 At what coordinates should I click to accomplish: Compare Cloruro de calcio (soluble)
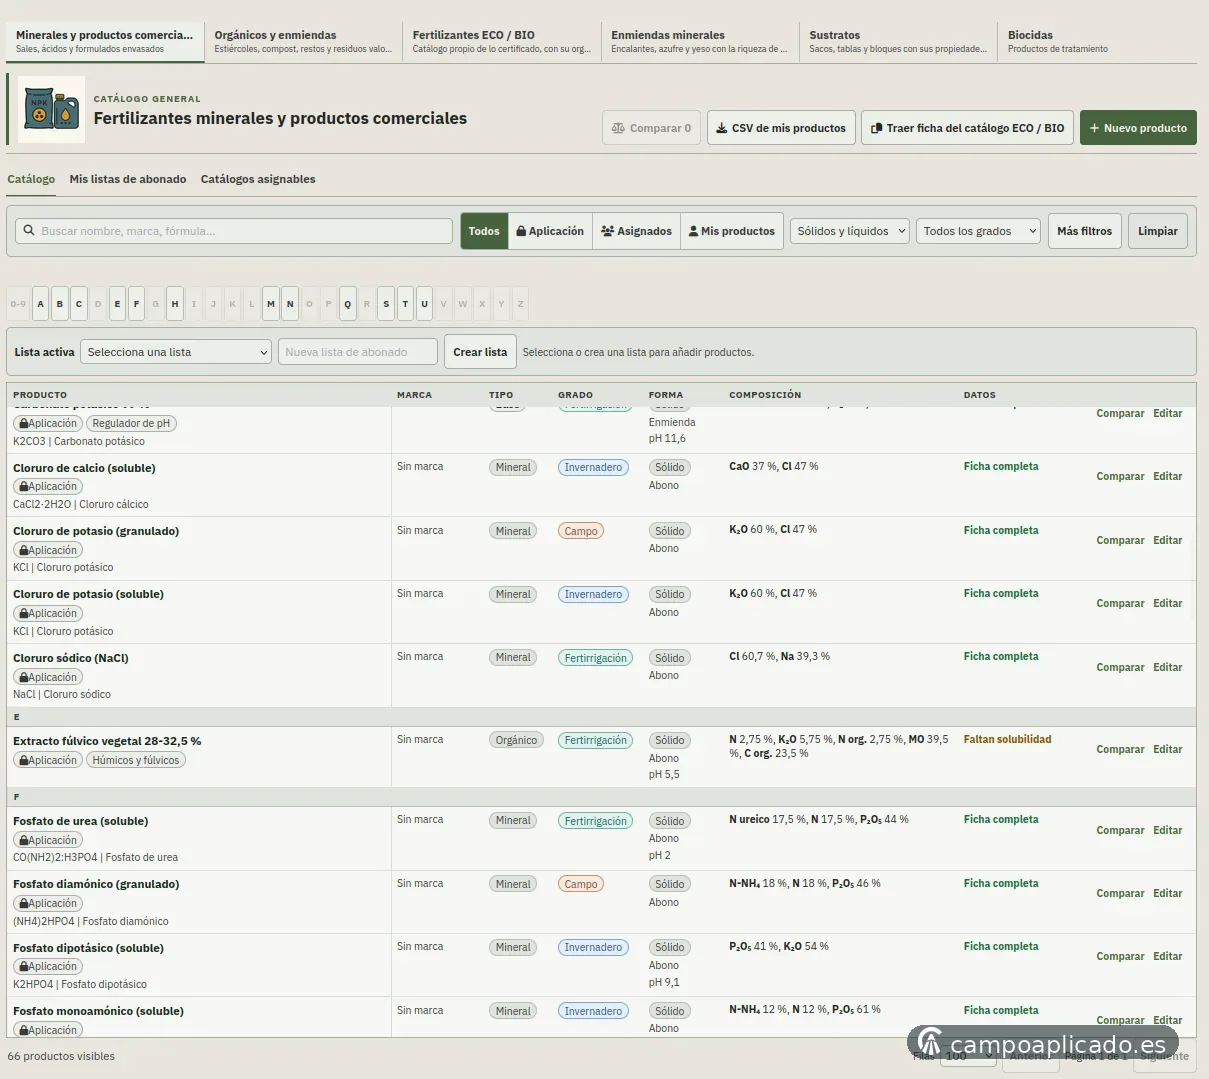[x=1120, y=476]
